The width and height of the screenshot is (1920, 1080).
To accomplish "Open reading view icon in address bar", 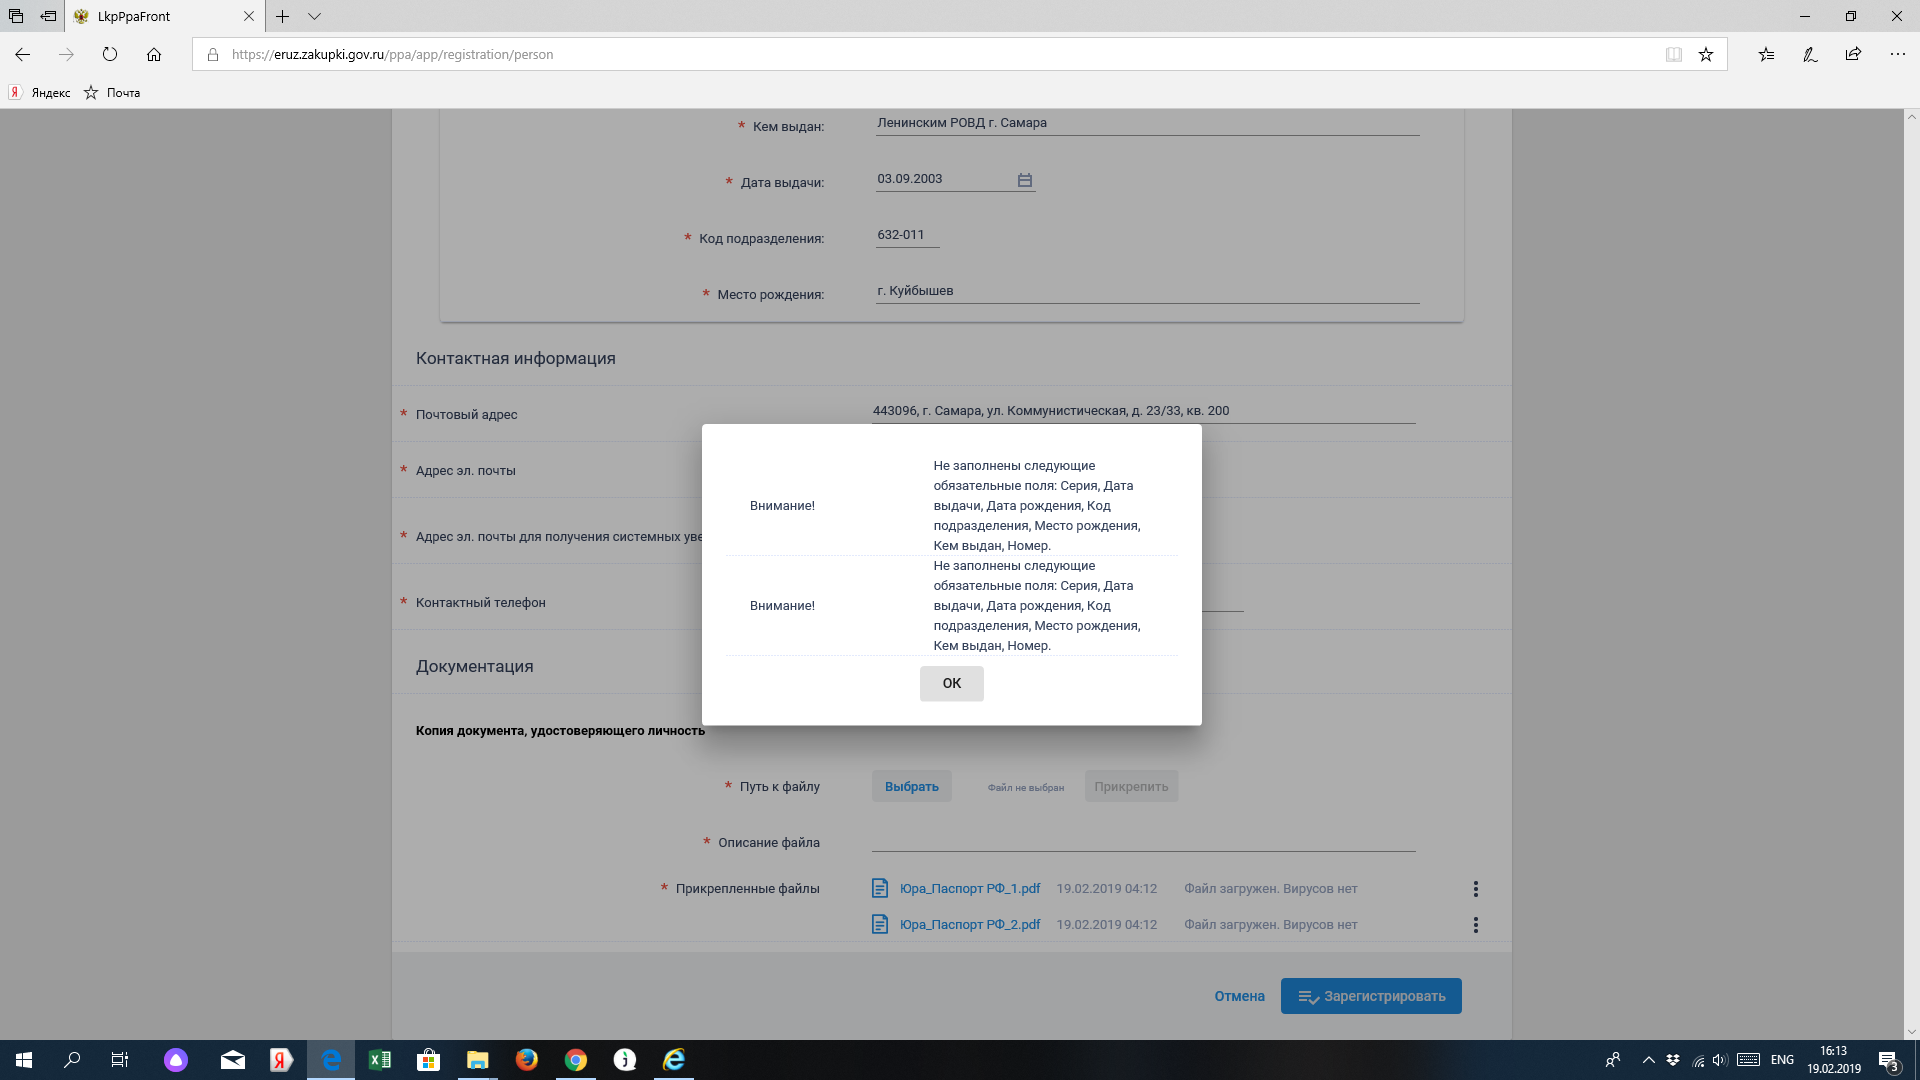I will [x=1673, y=55].
